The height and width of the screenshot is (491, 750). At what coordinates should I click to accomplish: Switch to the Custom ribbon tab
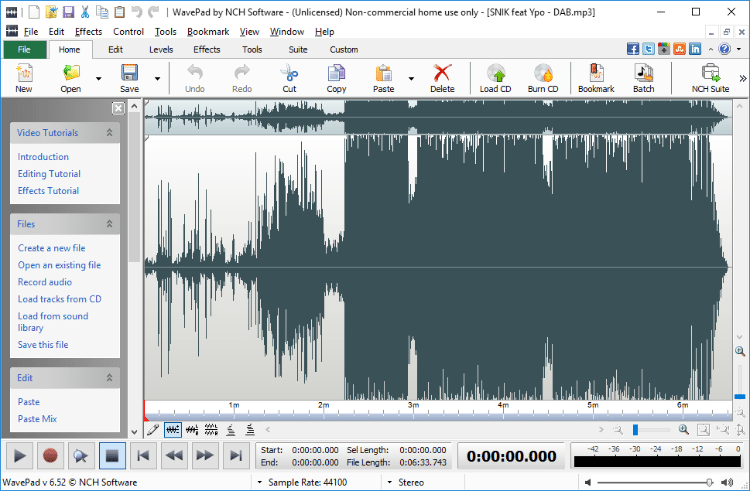pos(343,49)
